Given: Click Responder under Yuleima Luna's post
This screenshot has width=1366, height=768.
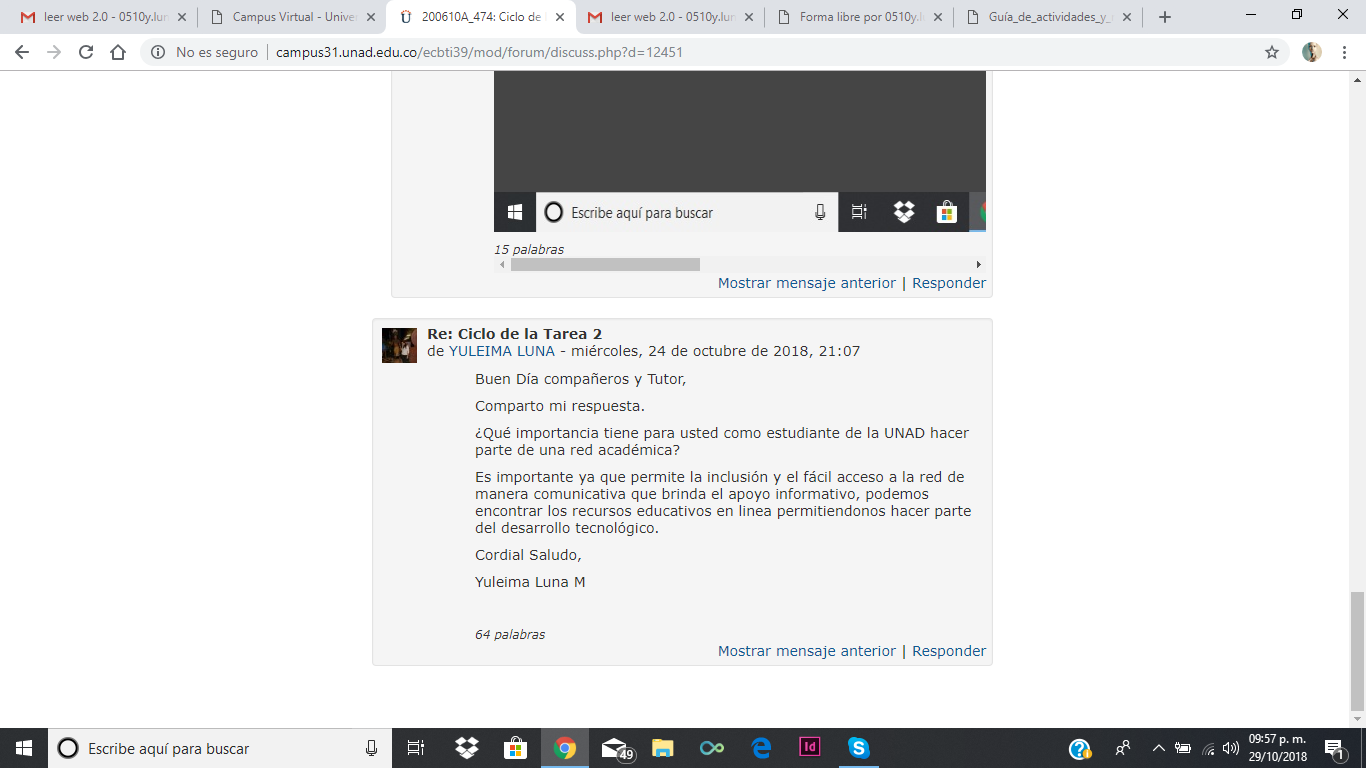Looking at the screenshot, I should [948, 651].
